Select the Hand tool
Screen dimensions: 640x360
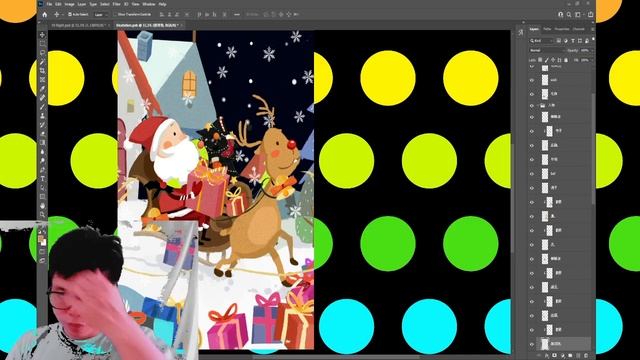(x=42, y=206)
